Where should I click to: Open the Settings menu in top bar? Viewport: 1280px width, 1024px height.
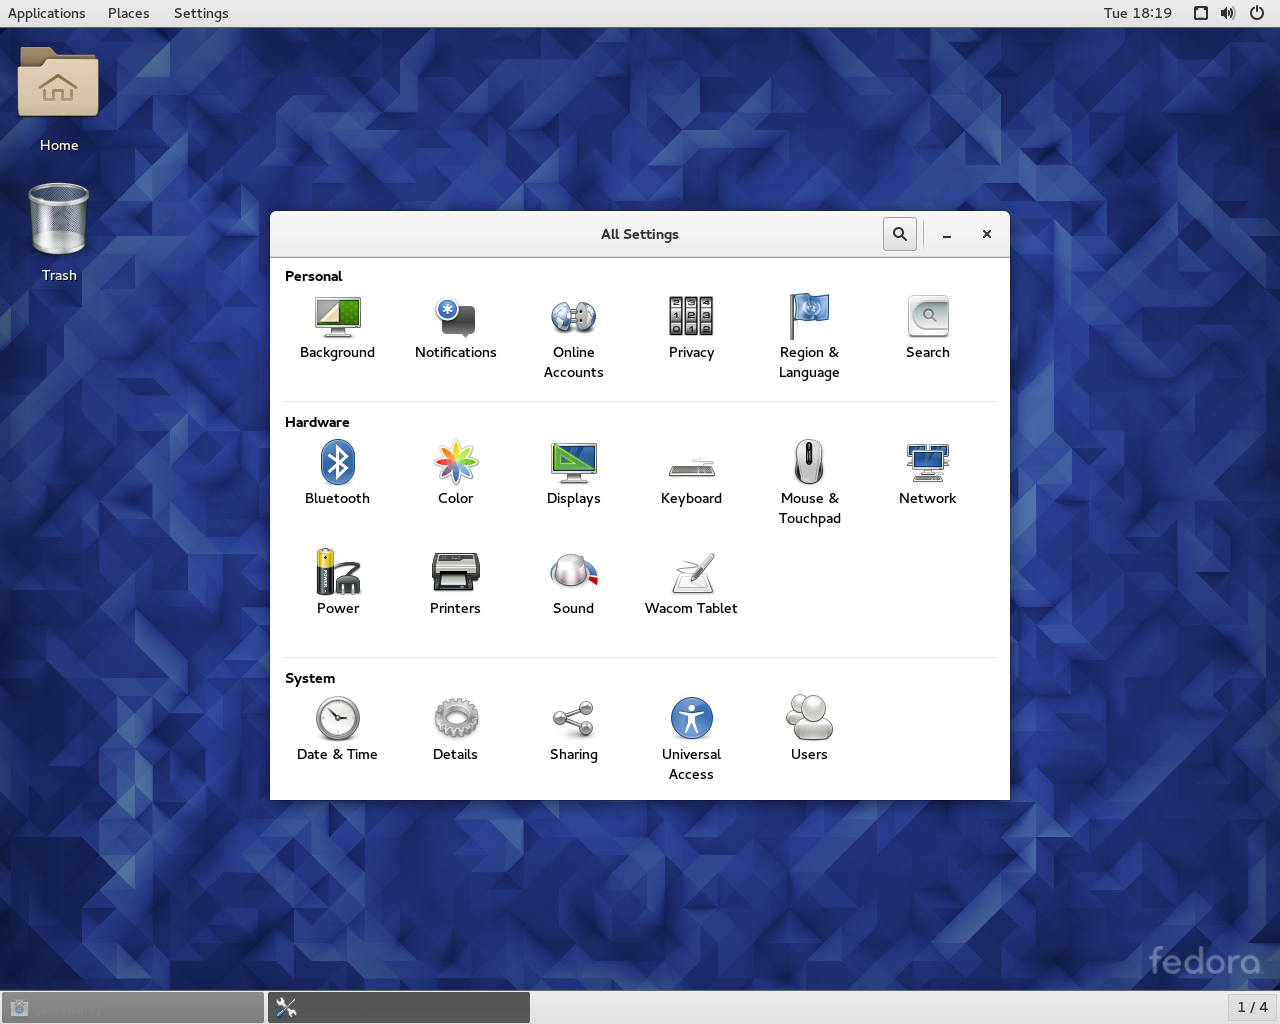point(201,13)
